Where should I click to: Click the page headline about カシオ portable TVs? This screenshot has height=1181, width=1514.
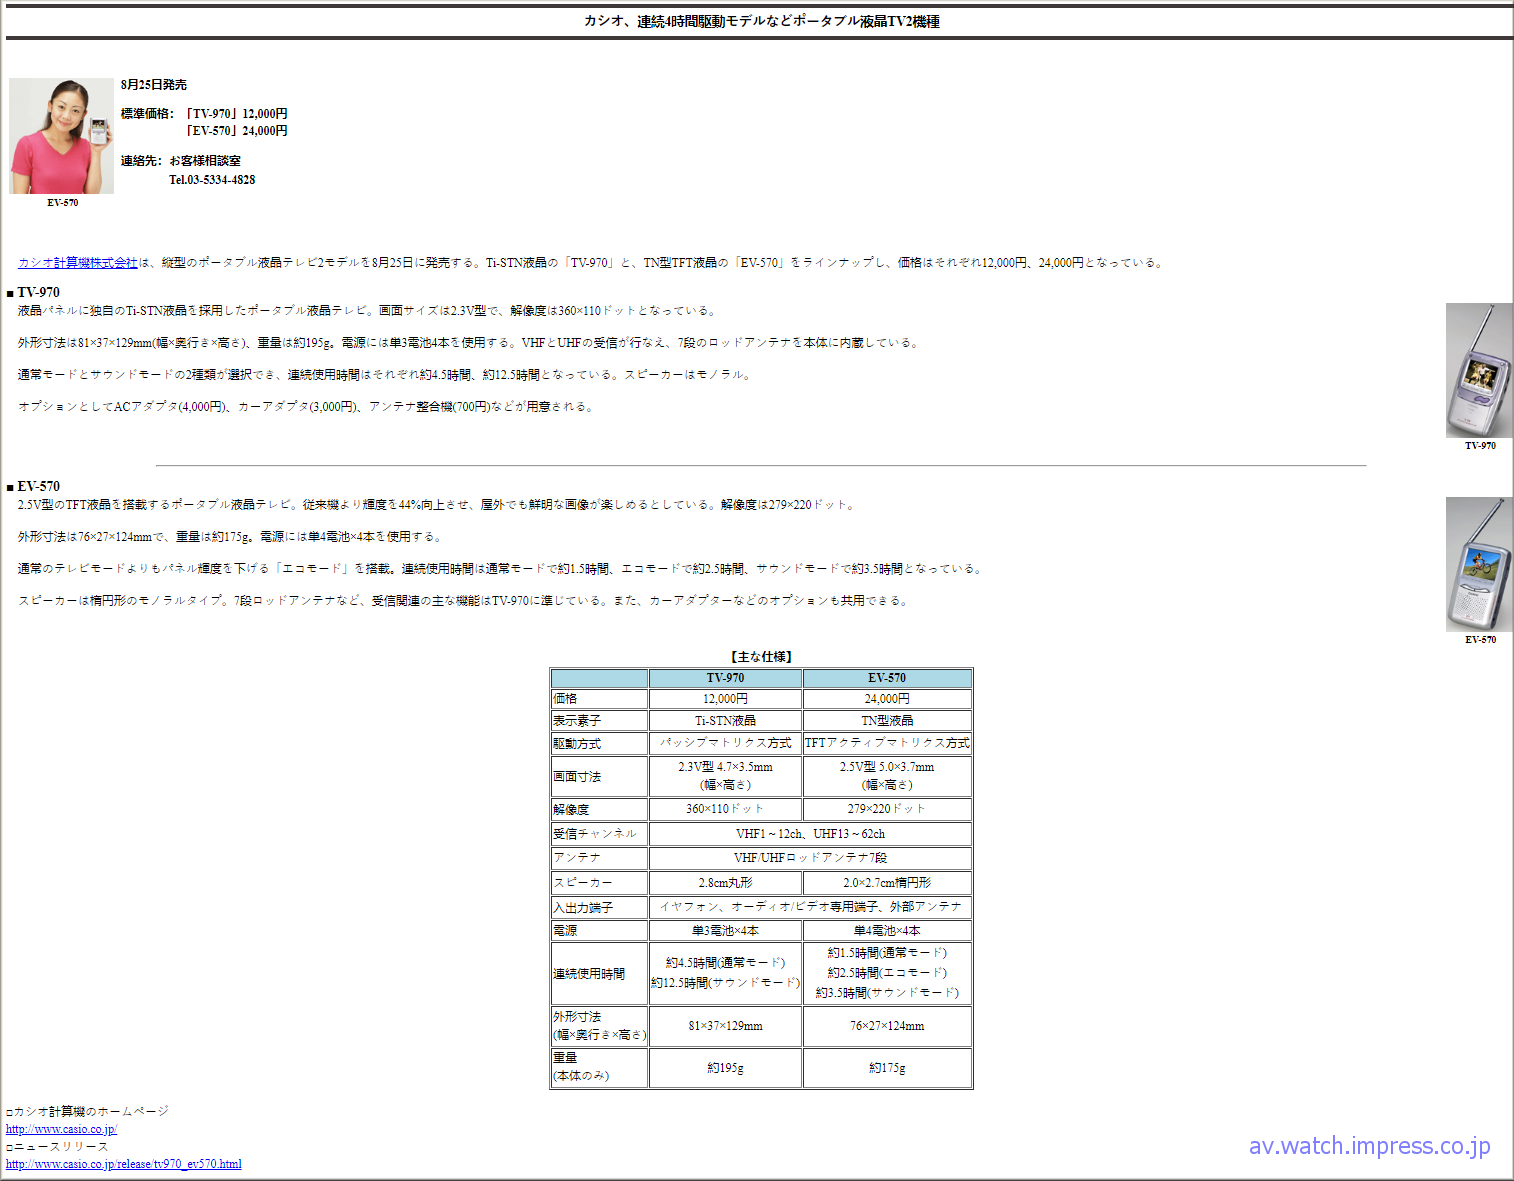[x=761, y=21]
